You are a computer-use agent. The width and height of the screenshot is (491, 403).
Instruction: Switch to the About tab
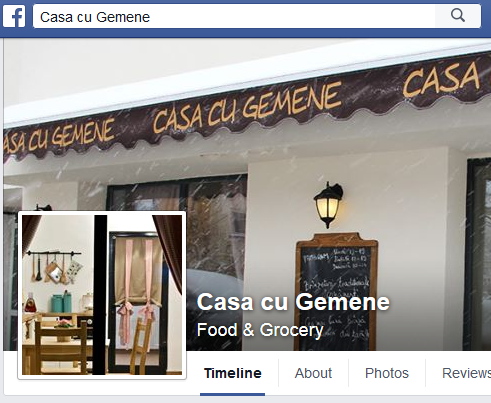click(x=313, y=373)
